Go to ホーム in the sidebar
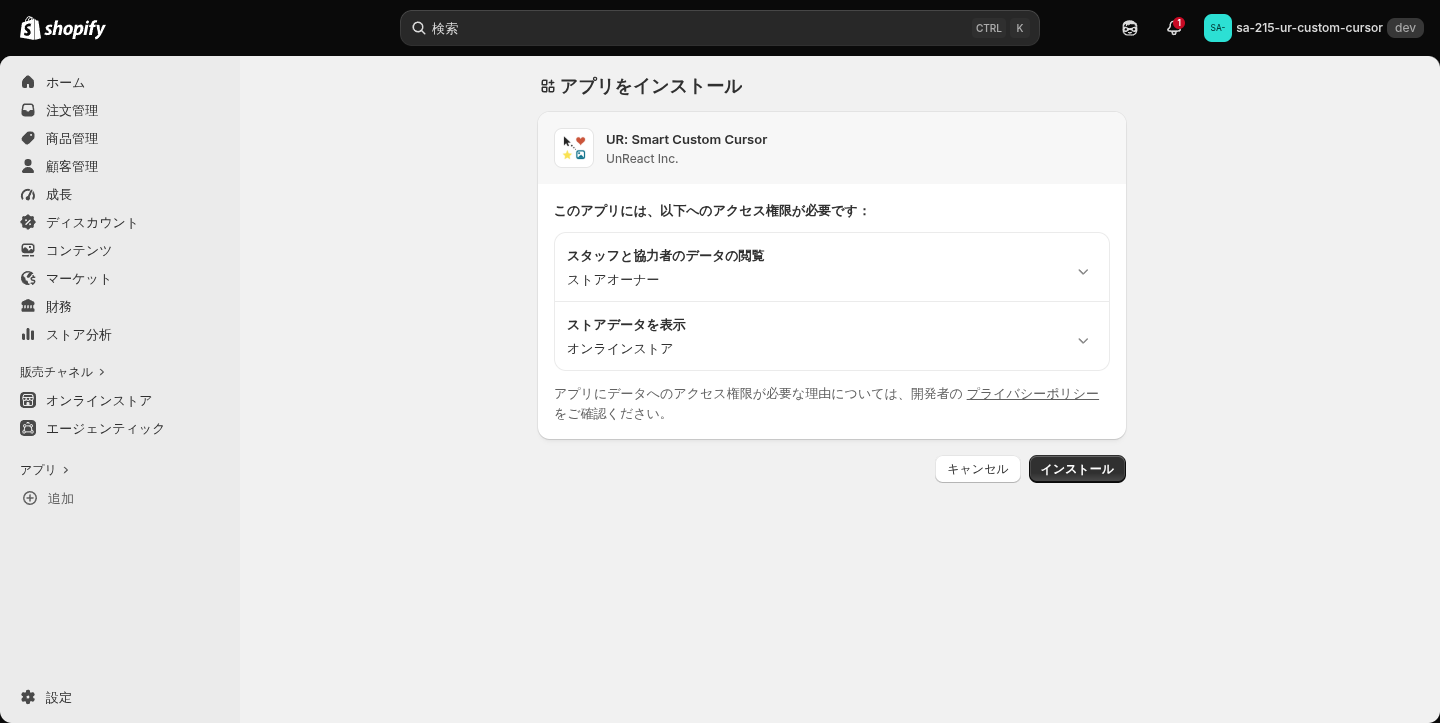 tap(120, 82)
